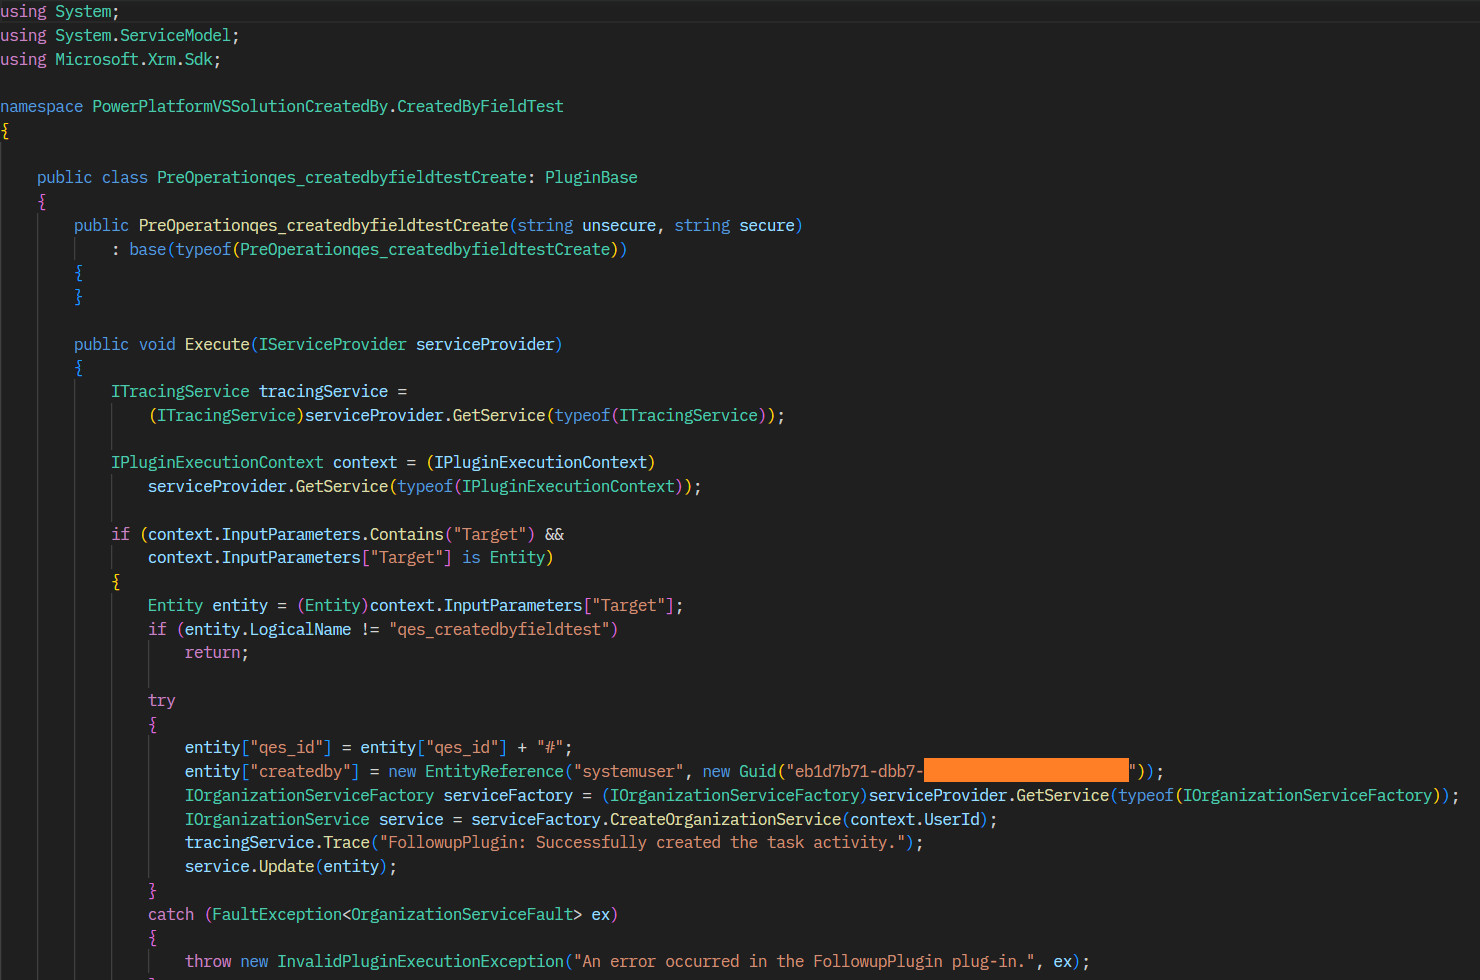Click the 'class' keyword in the class declaration
The height and width of the screenshot is (980, 1480).
pos(125,178)
